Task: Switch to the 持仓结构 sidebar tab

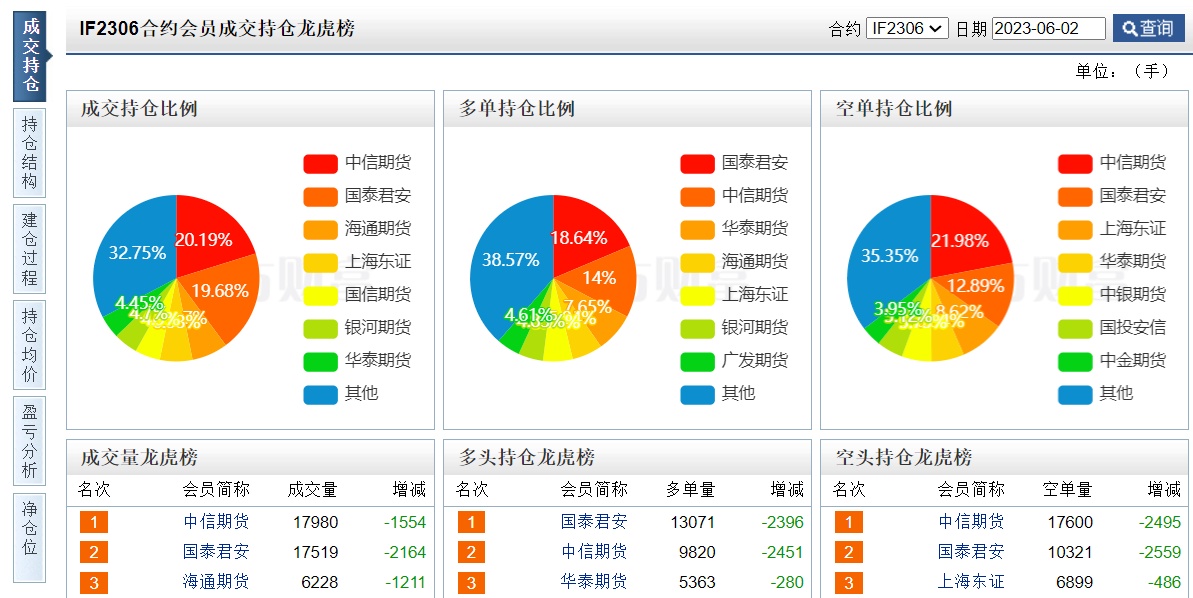Action: click(30, 153)
